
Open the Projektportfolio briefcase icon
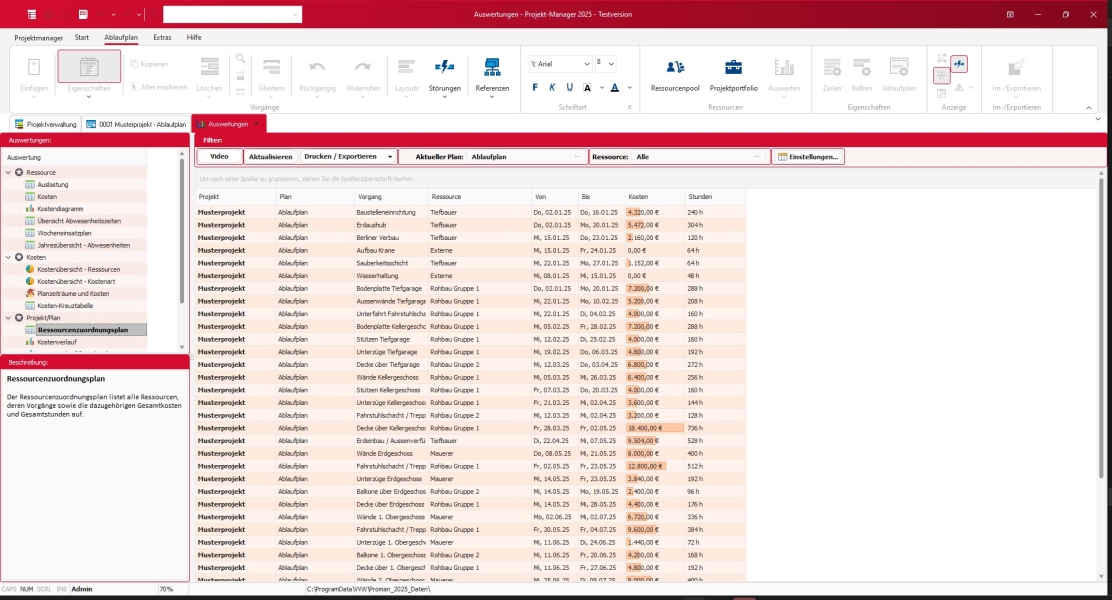pyautogui.click(x=733, y=75)
